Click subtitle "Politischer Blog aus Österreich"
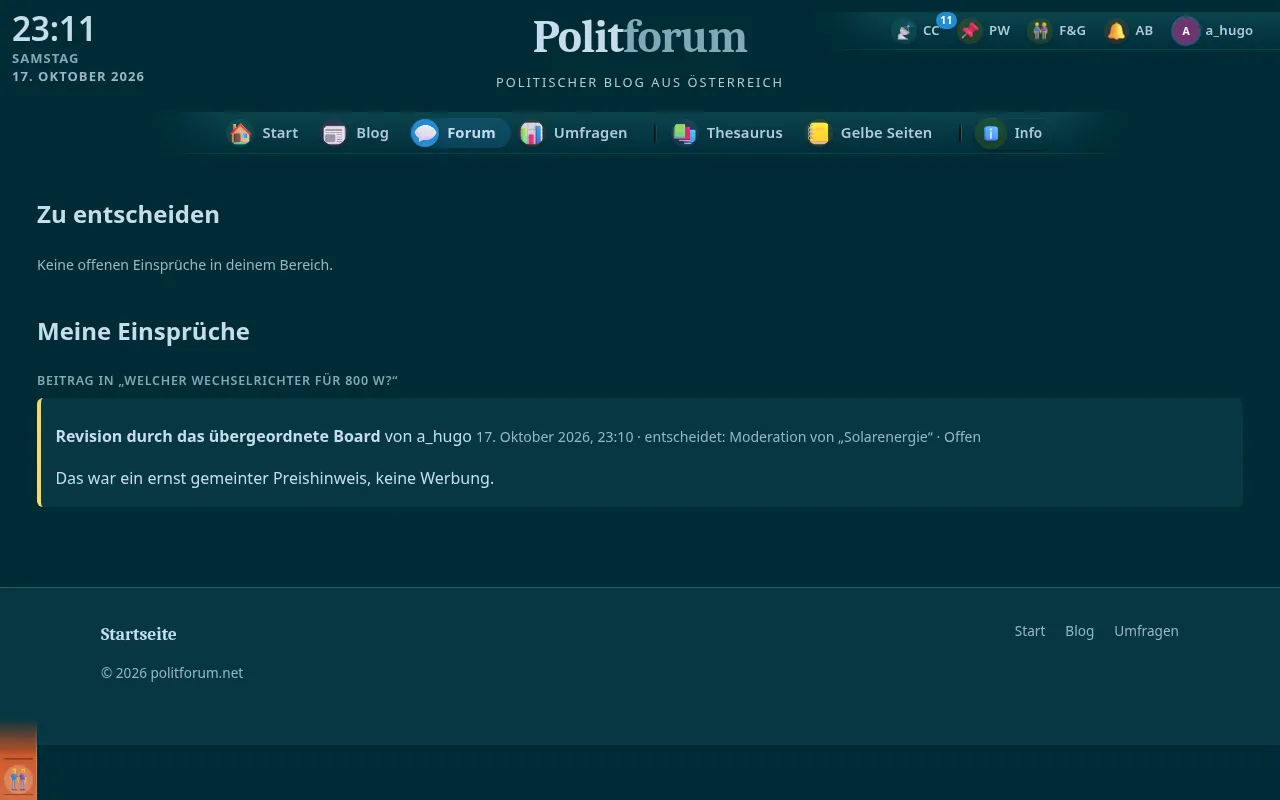 point(640,82)
